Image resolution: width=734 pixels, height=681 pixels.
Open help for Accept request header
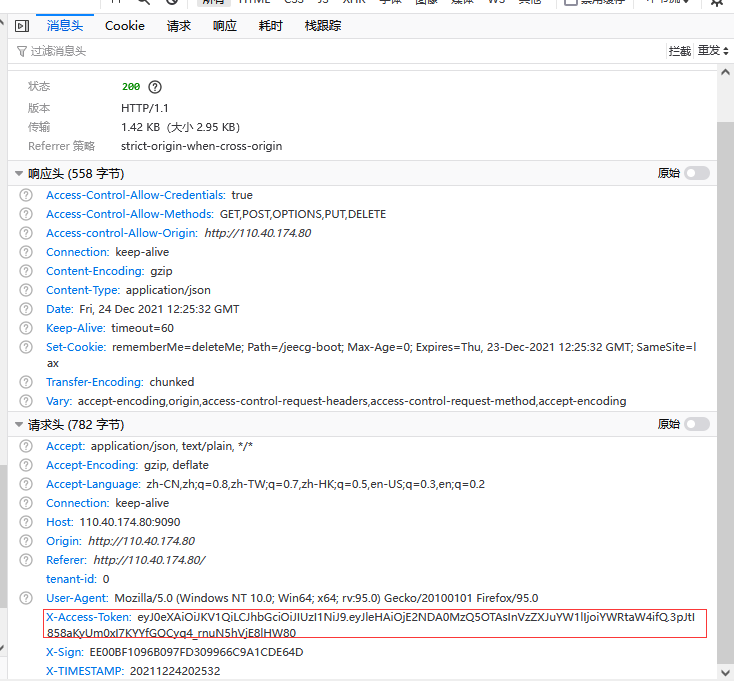(26, 447)
